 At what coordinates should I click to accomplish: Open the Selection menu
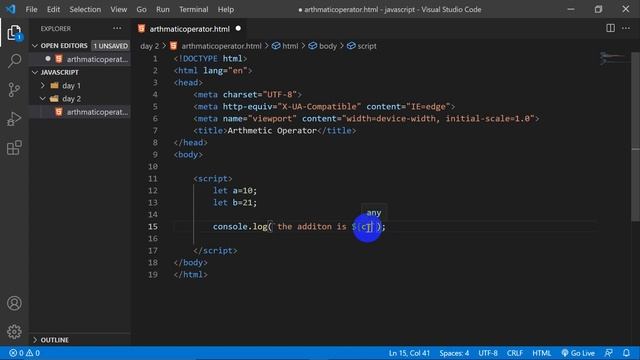85,9
